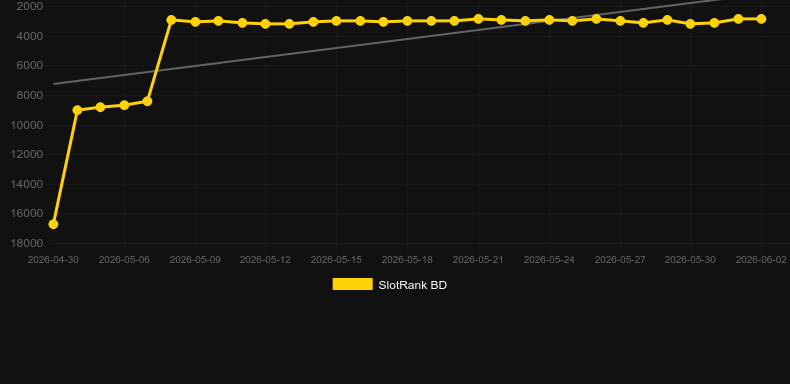Click the 8000 y-axis label
This screenshot has width=790, height=384.
tap(30, 95)
